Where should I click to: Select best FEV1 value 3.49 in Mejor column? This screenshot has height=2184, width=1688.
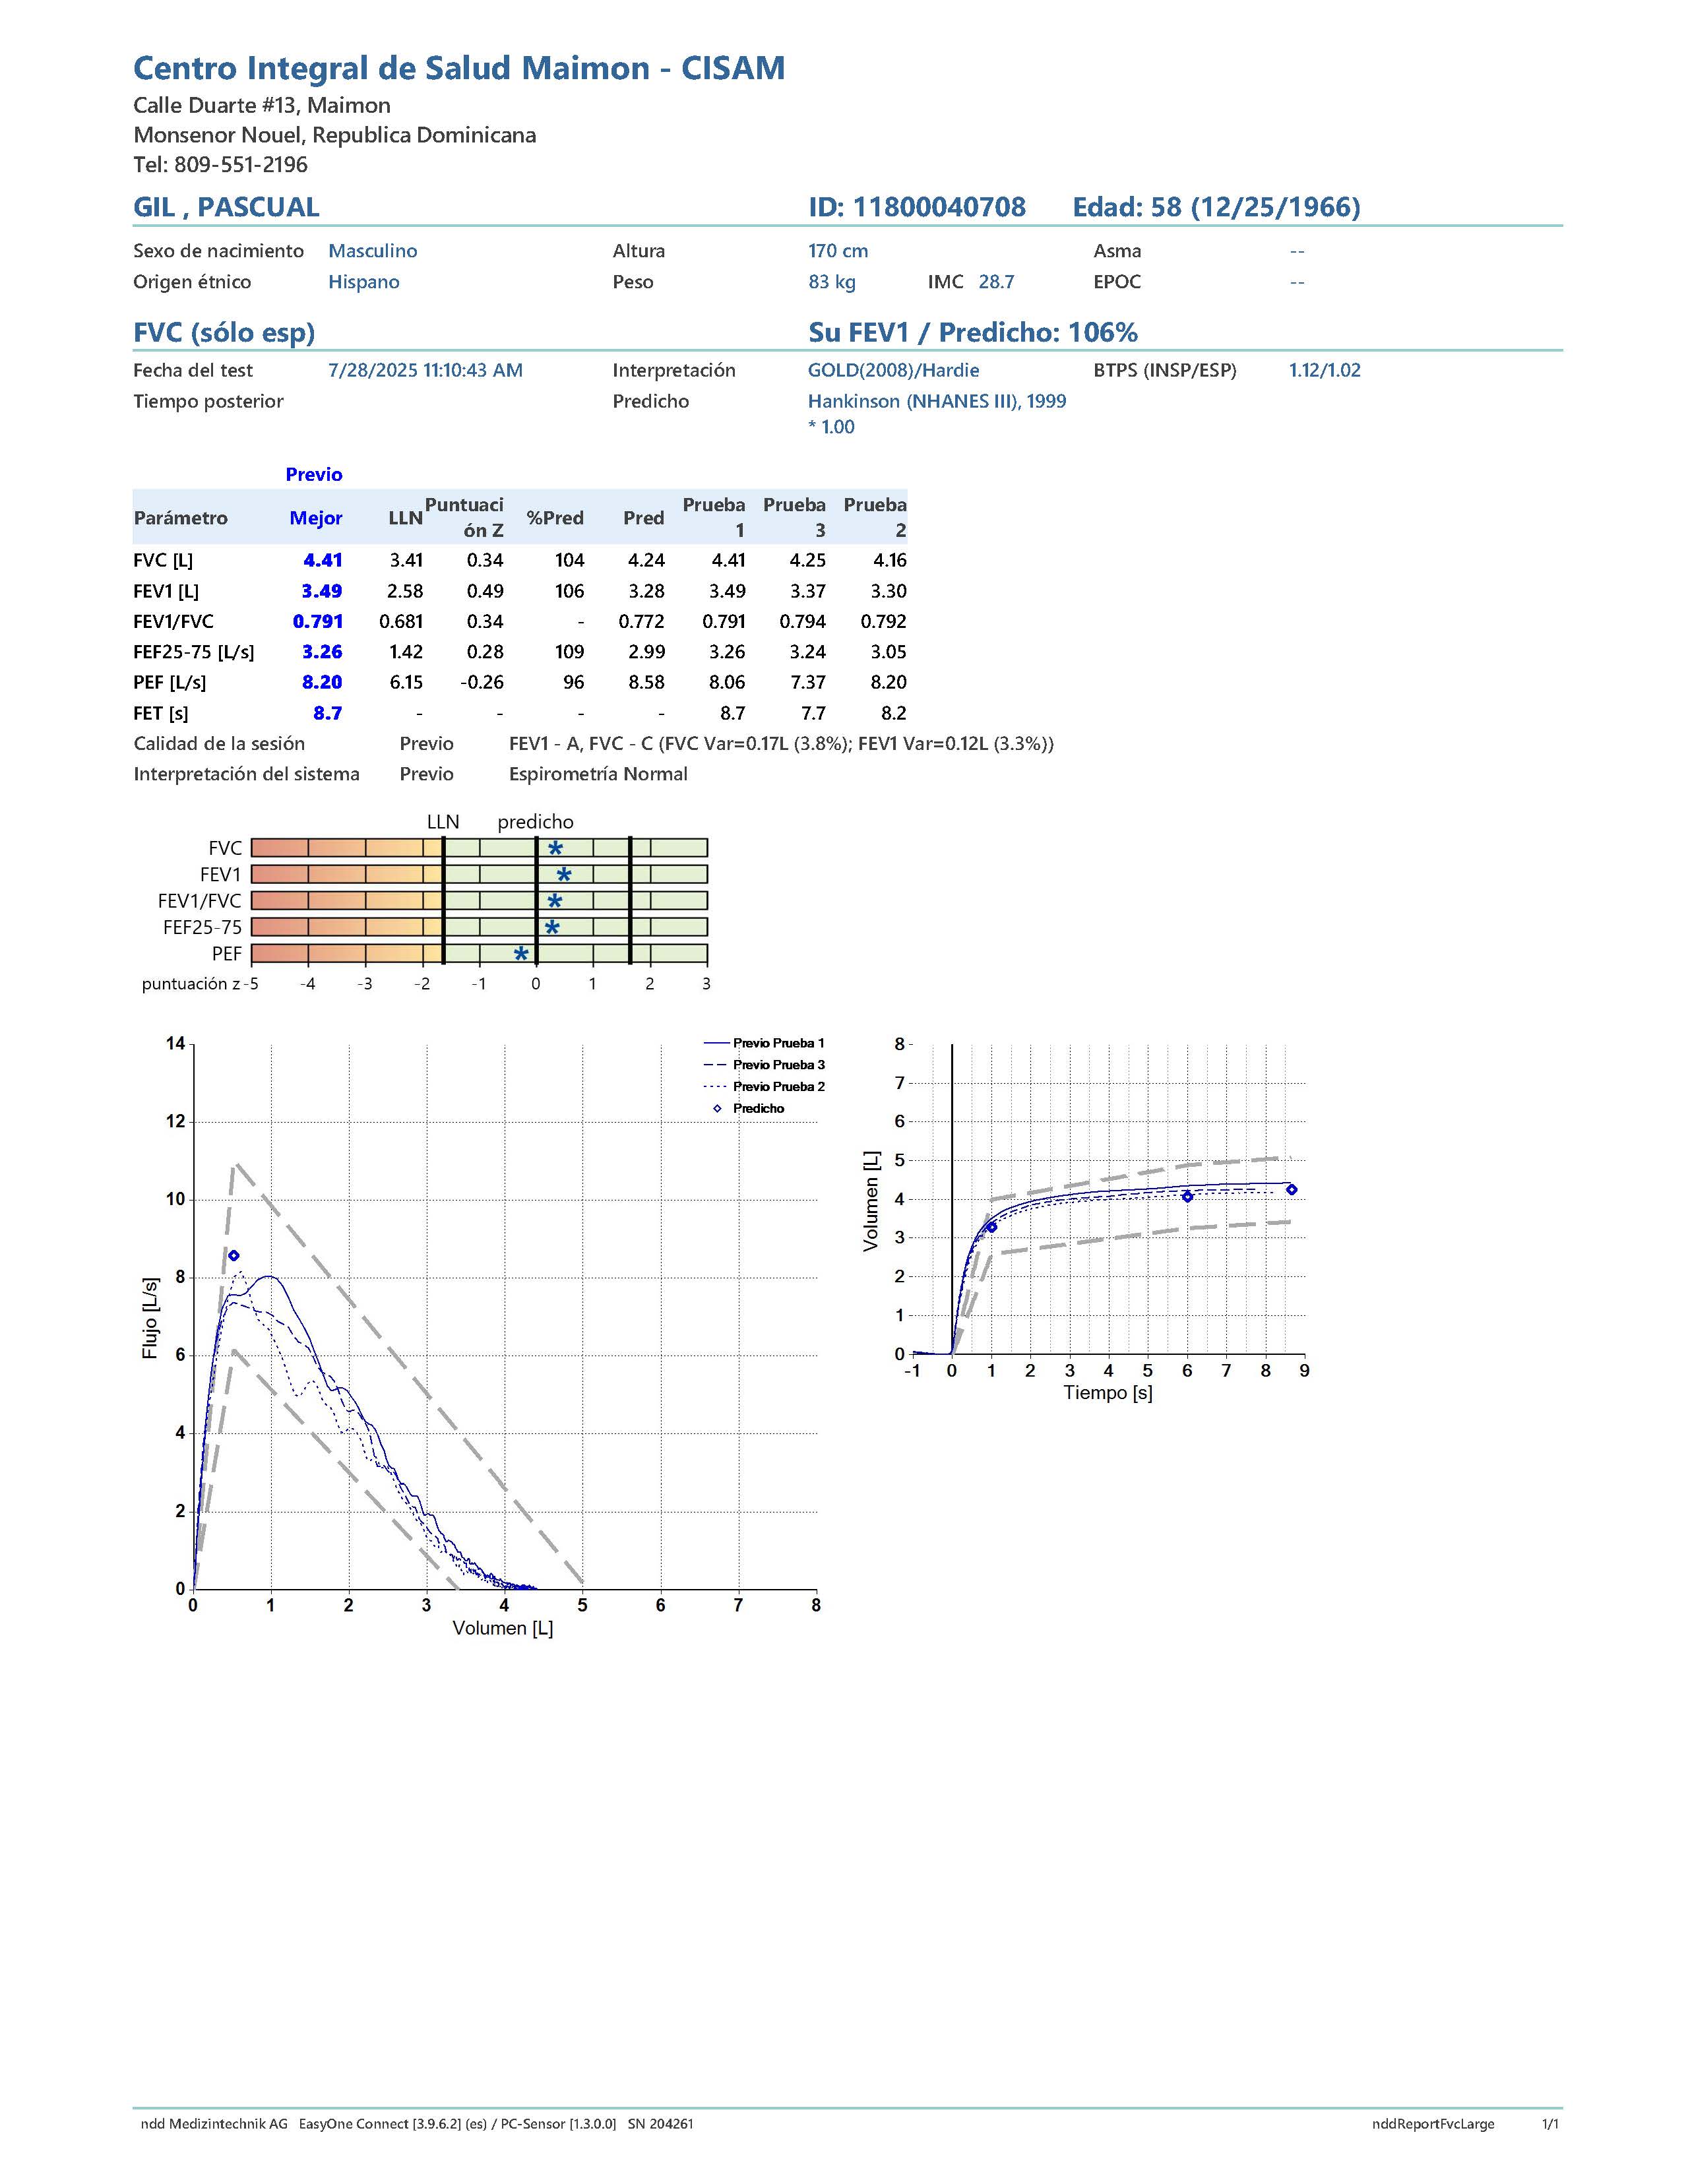(322, 591)
